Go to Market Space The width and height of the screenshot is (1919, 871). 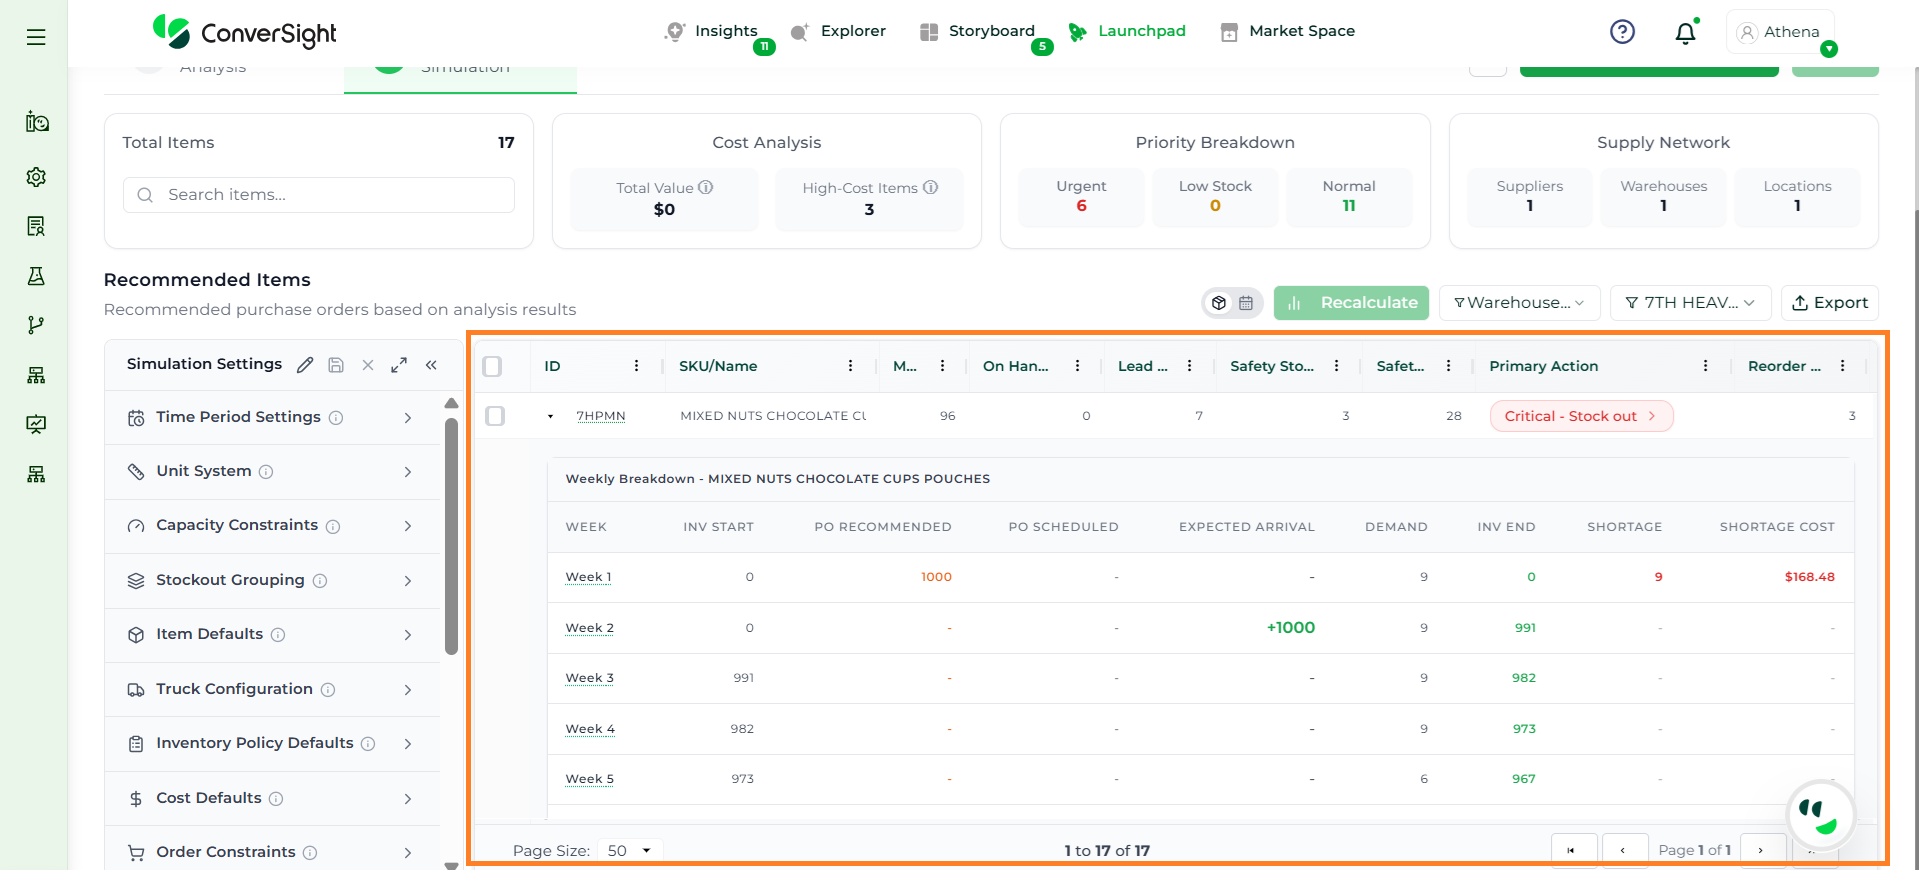[x=1288, y=31]
